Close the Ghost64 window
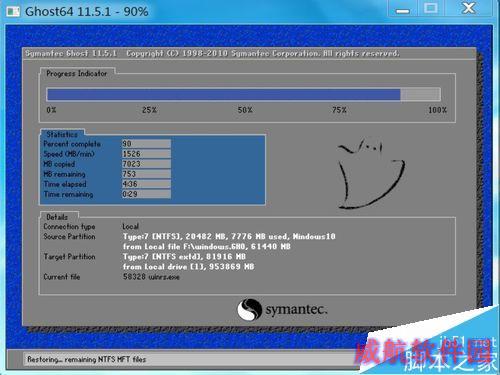This screenshot has height=375, width=500. coord(469,9)
